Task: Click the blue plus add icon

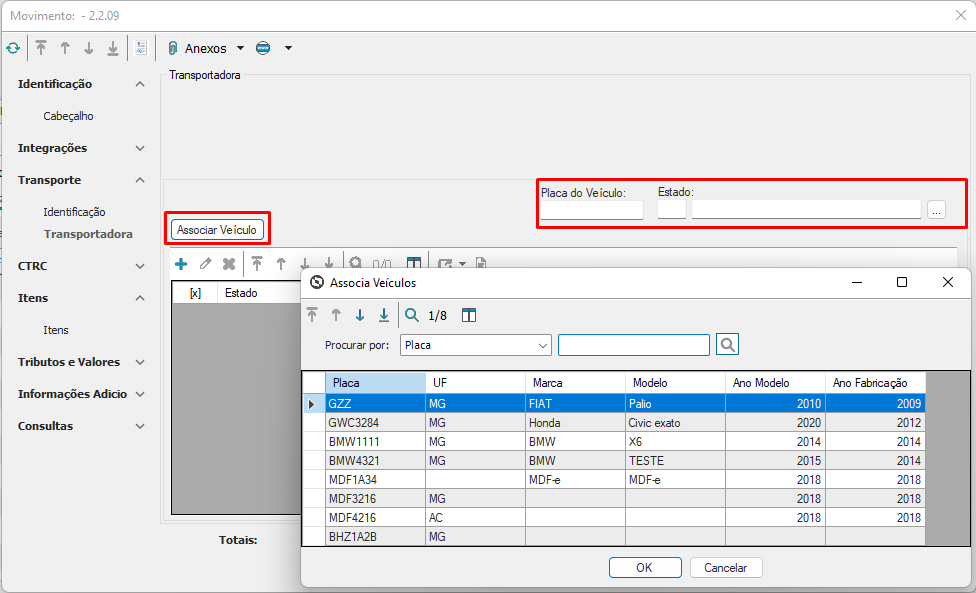Action: click(x=181, y=264)
